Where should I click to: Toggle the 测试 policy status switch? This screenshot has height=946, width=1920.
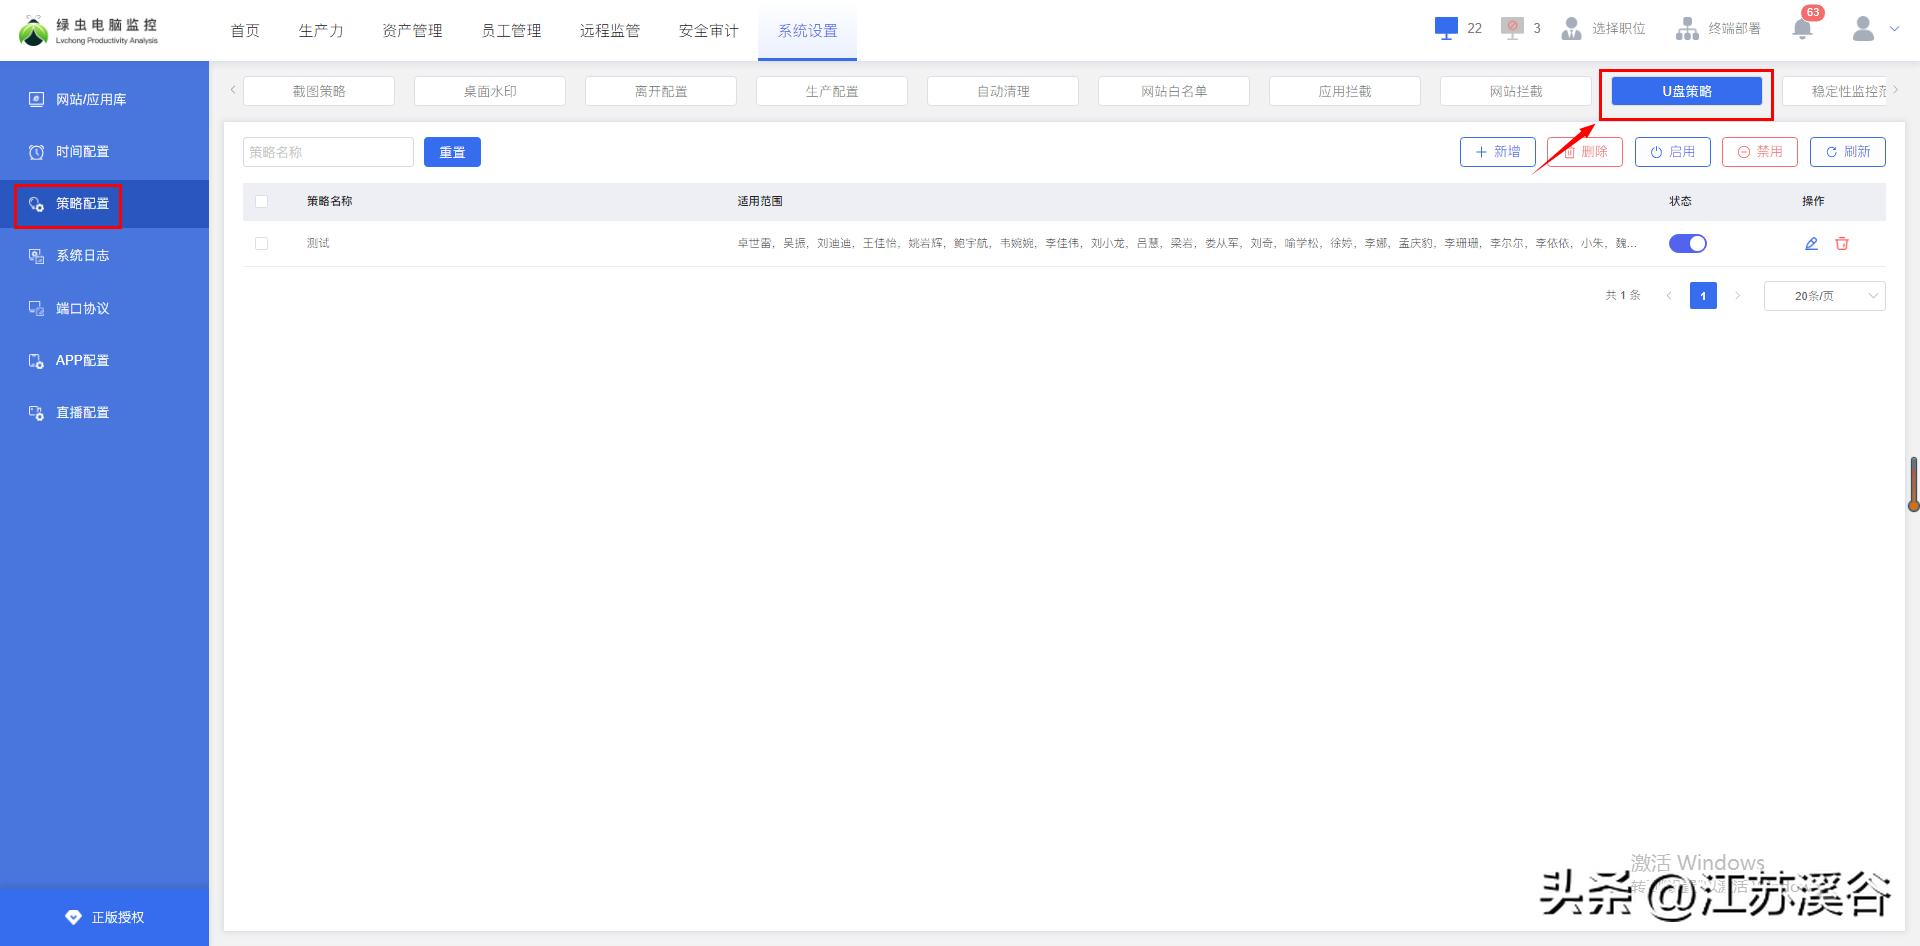(x=1688, y=243)
